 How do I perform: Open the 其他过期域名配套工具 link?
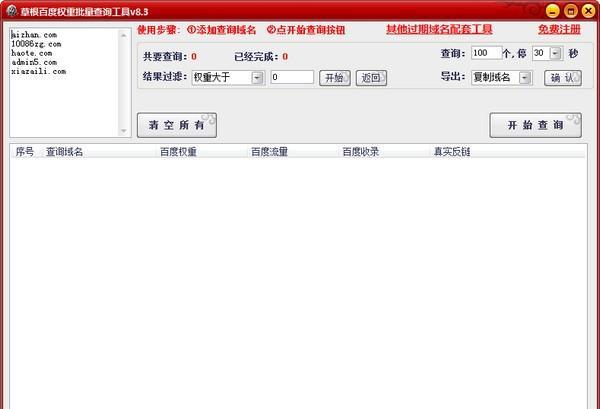click(x=439, y=29)
